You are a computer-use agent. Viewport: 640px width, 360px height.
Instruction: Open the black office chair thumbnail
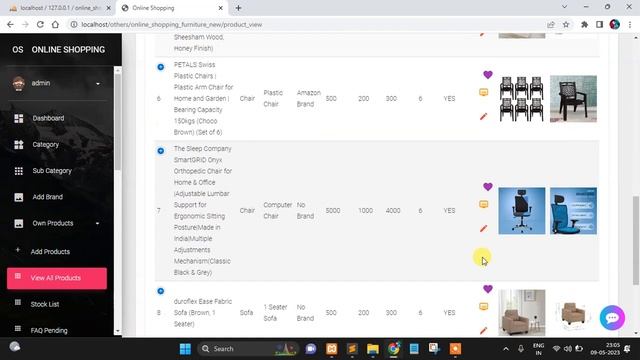point(522,211)
